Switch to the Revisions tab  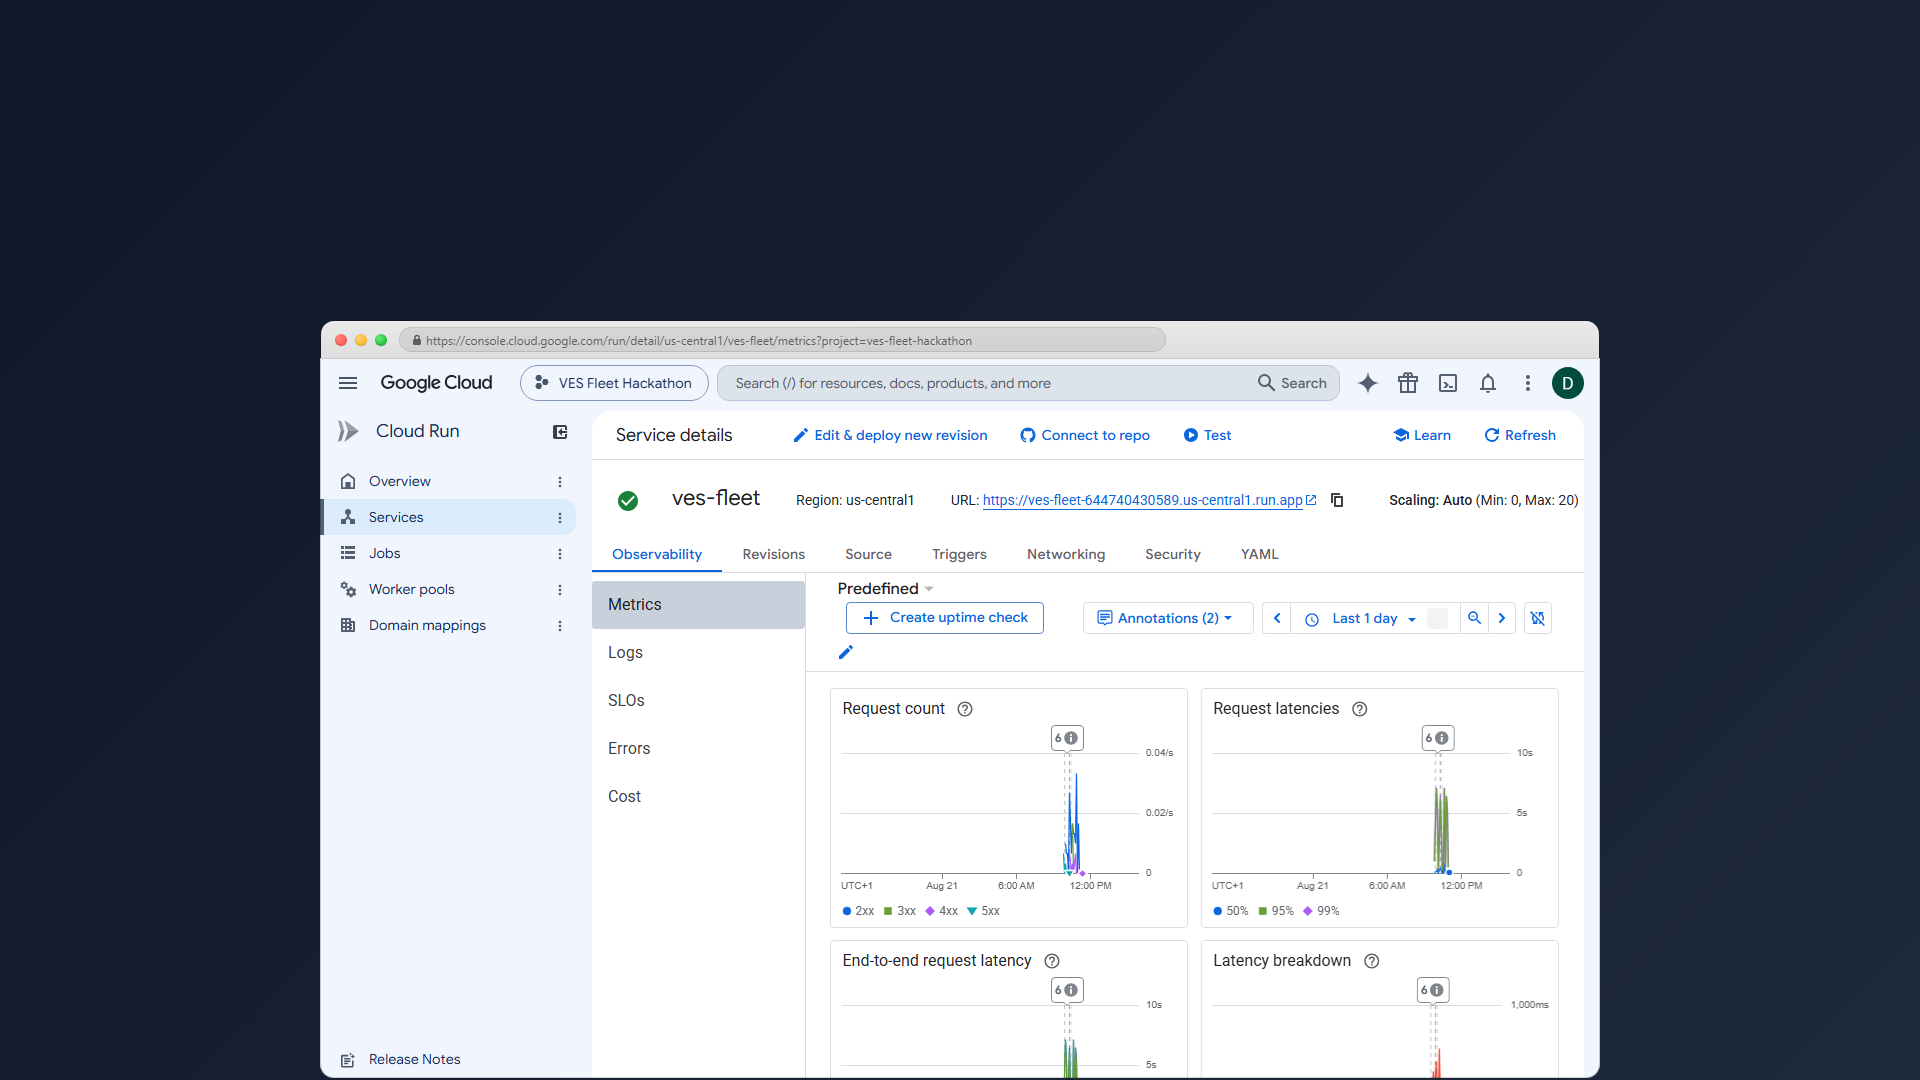tap(774, 554)
